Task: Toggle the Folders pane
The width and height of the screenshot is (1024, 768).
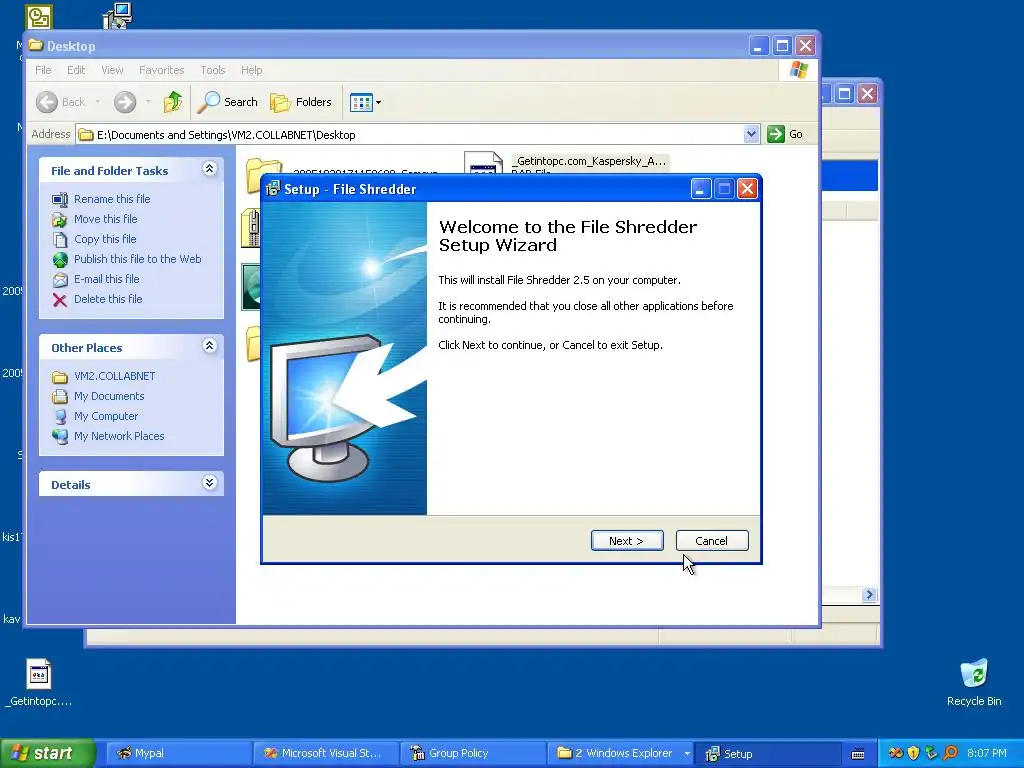Action: click(301, 102)
